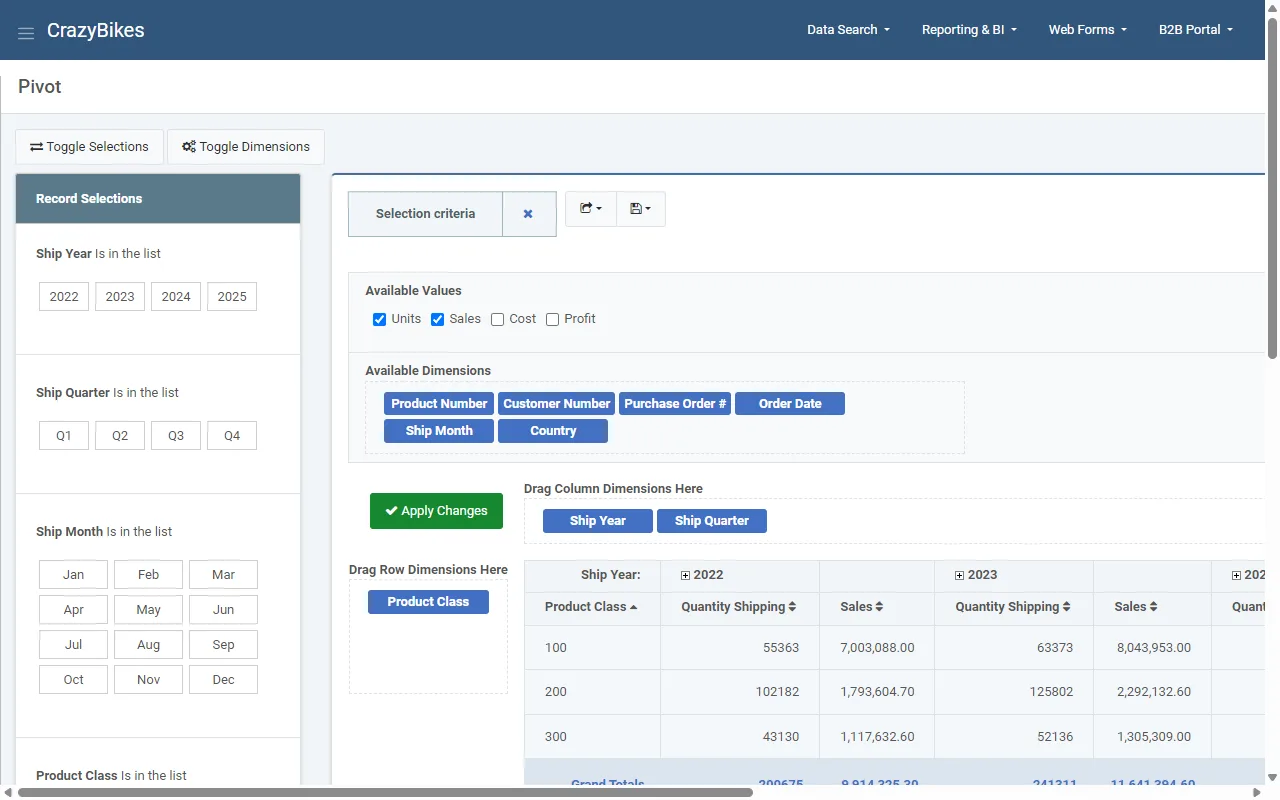Image resolution: width=1280 pixels, height=800 pixels.
Task: Select ship year 2023 filter
Action: tap(120, 297)
